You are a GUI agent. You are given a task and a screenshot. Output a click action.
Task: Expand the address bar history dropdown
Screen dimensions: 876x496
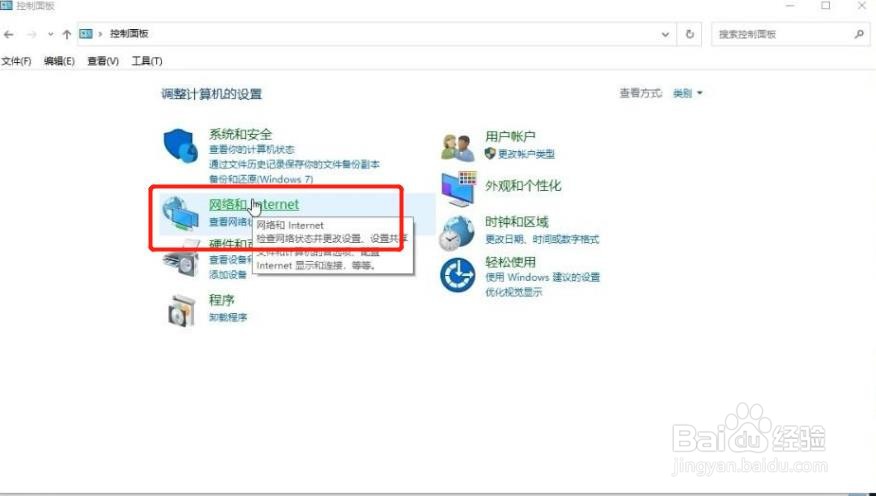(665, 34)
